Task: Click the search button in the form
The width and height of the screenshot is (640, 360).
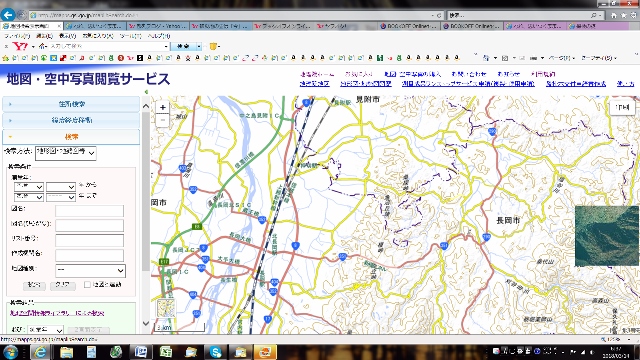Action: [34, 285]
